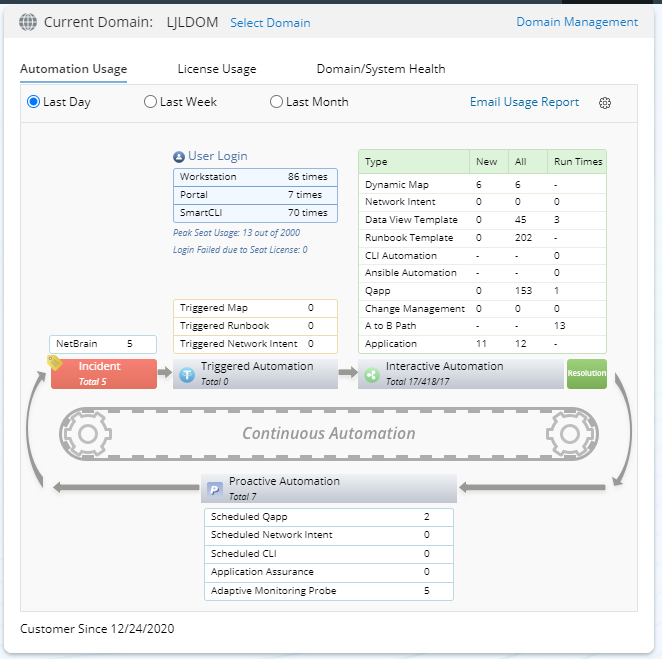Click the Portal 7 times row

(255, 195)
